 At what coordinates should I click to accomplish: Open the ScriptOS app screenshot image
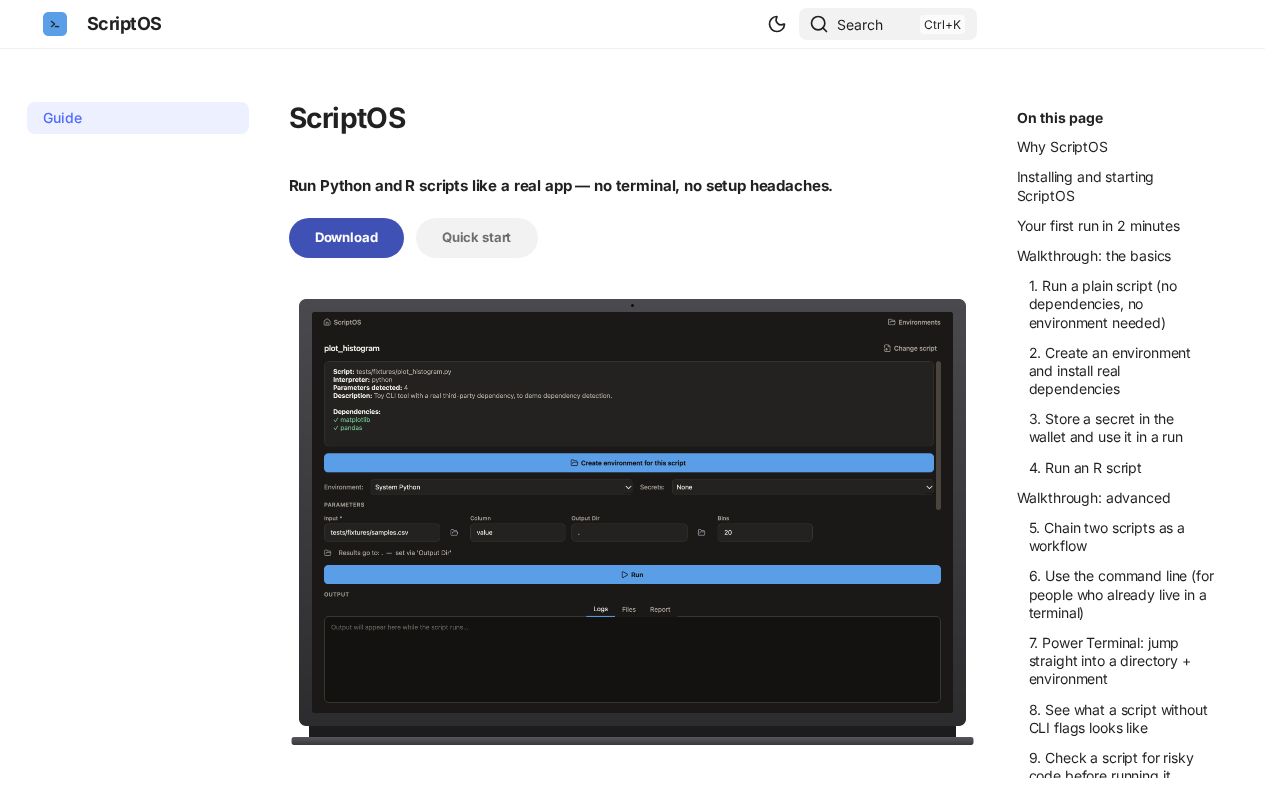[632, 522]
